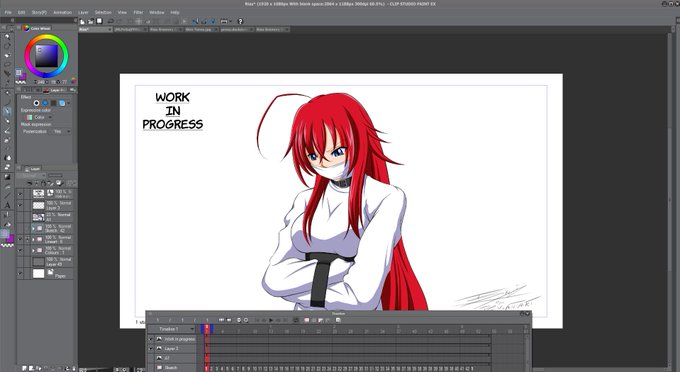Adjust the layer opacity slider

(55, 176)
